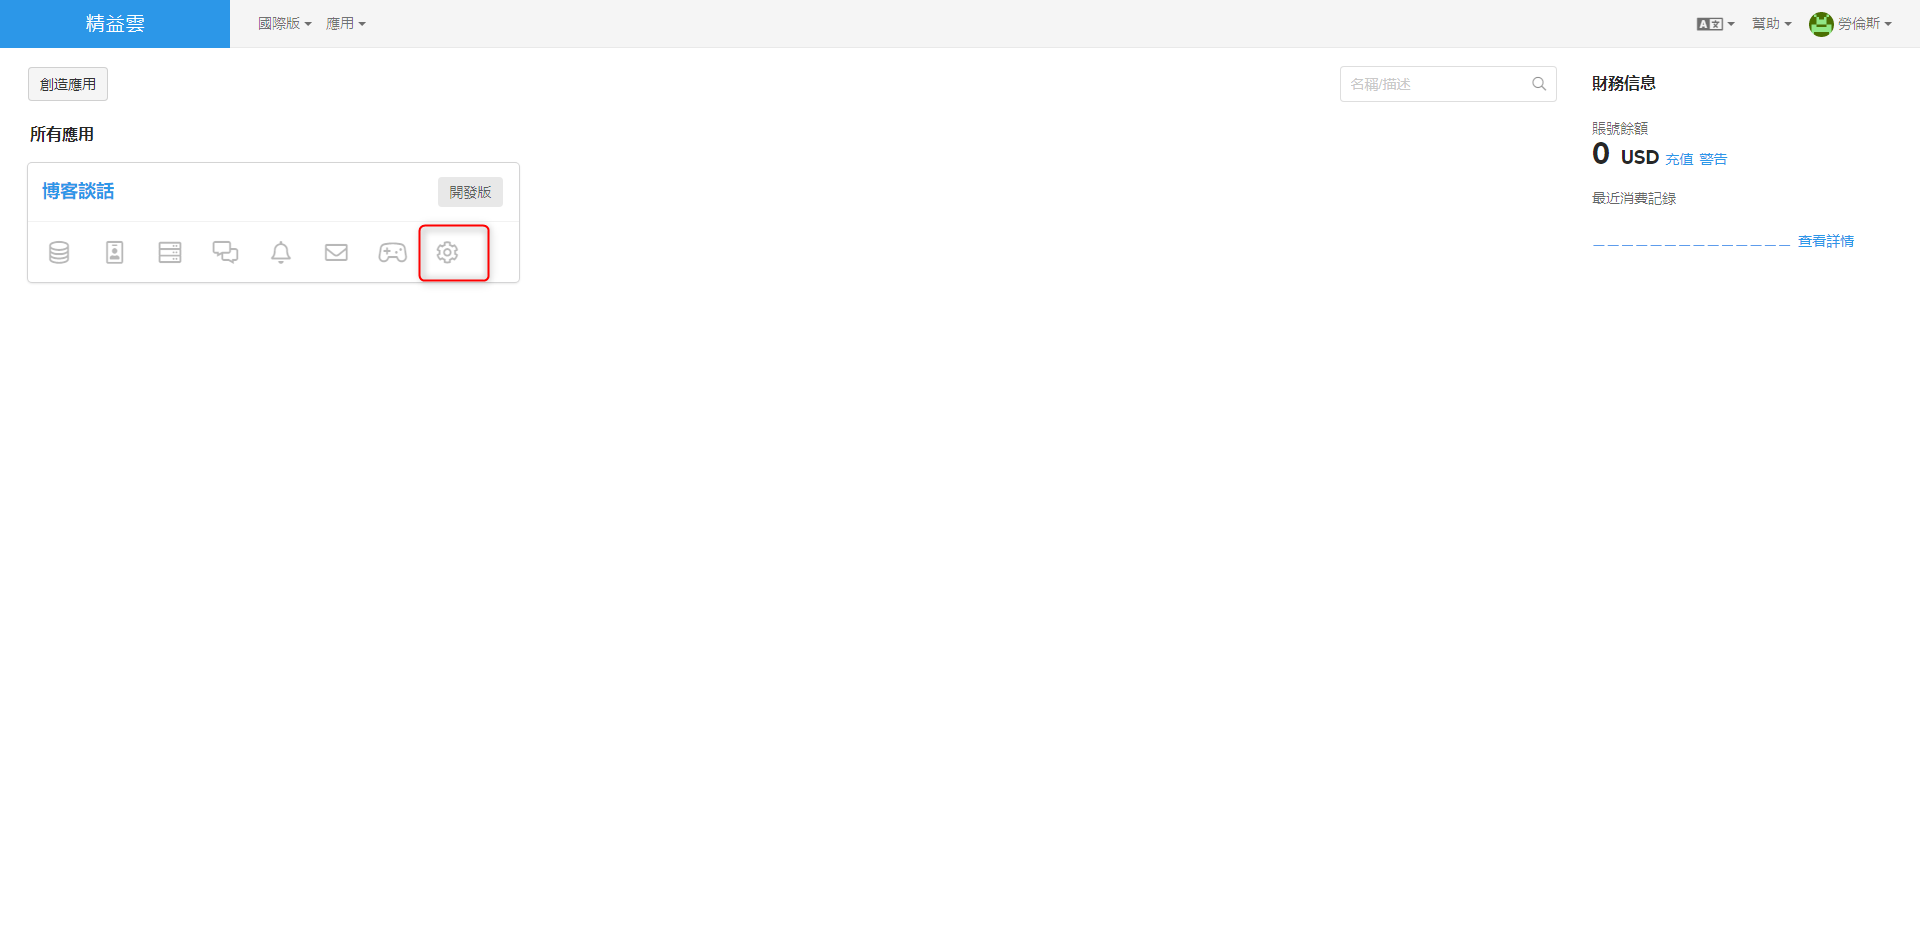Click the 創造應用 button
Image resolution: width=1920 pixels, height=937 pixels.
pyautogui.click(x=68, y=84)
